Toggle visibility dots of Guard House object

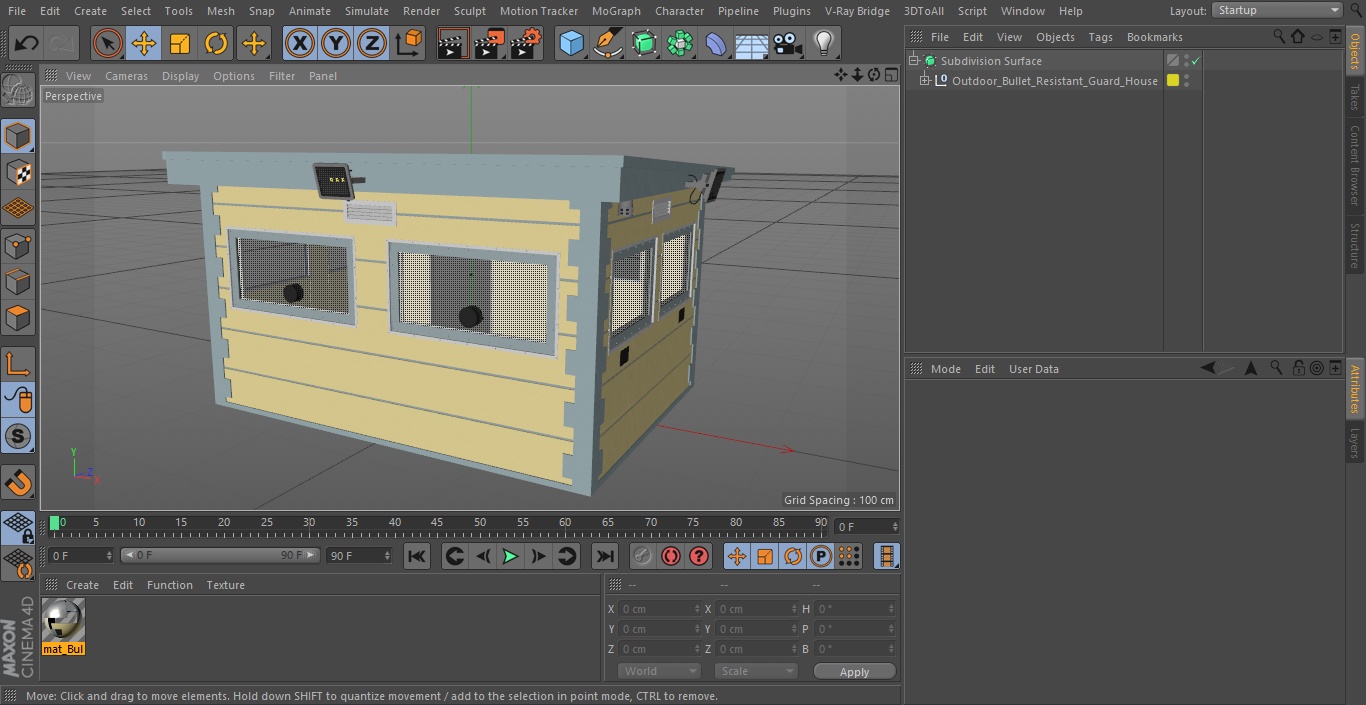click(1187, 81)
